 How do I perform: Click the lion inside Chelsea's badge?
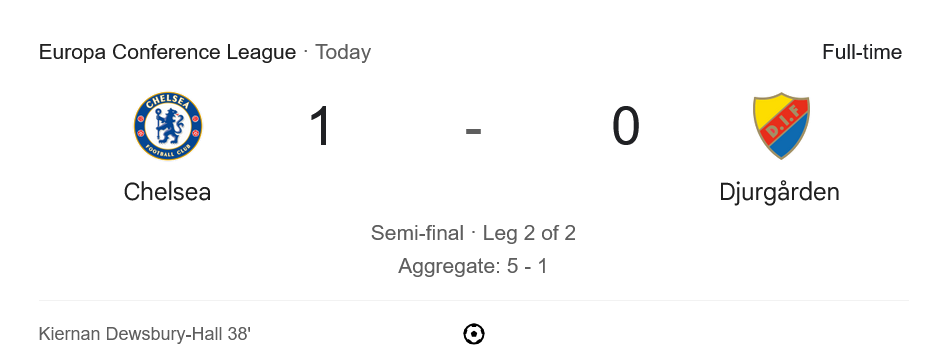167,126
